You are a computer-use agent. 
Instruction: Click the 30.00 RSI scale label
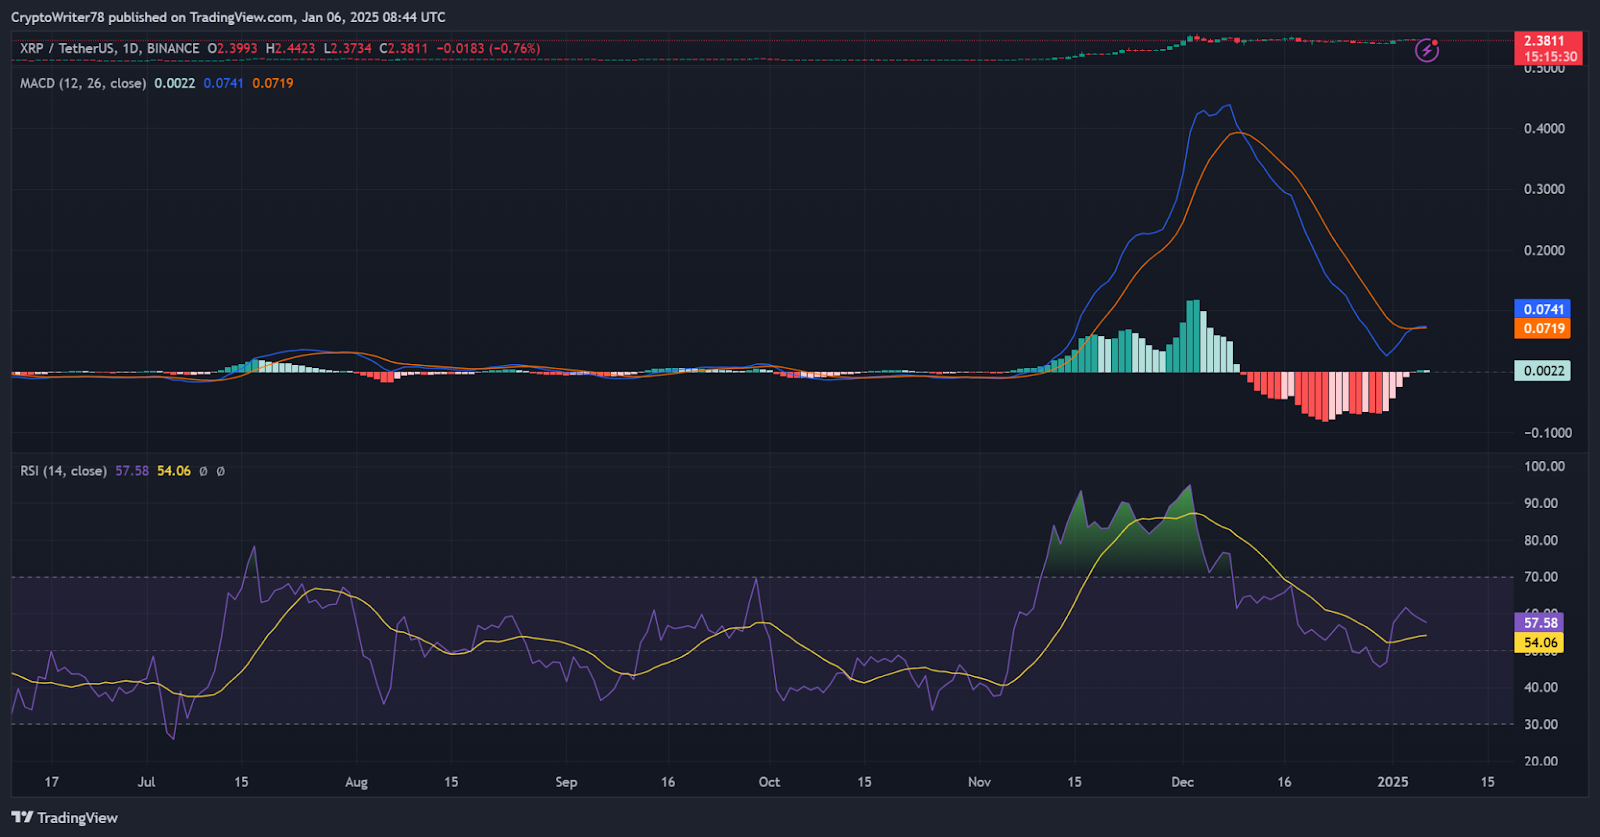click(1541, 724)
